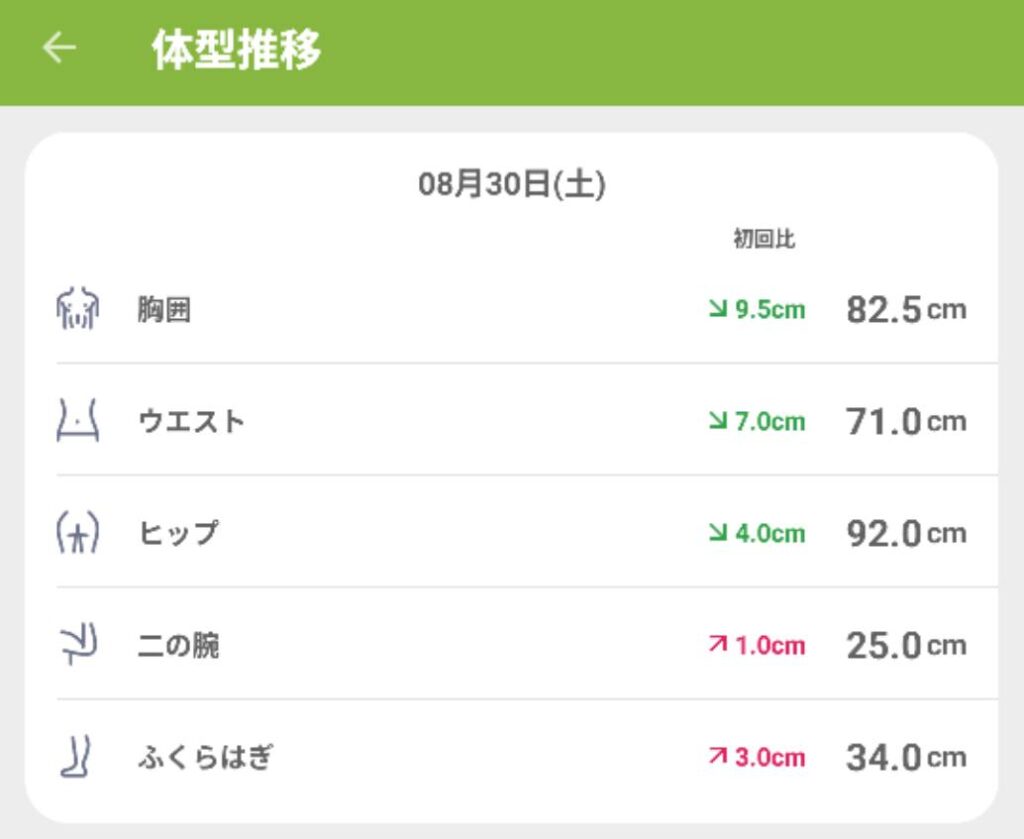Click the waist silhouette icon

(77, 421)
